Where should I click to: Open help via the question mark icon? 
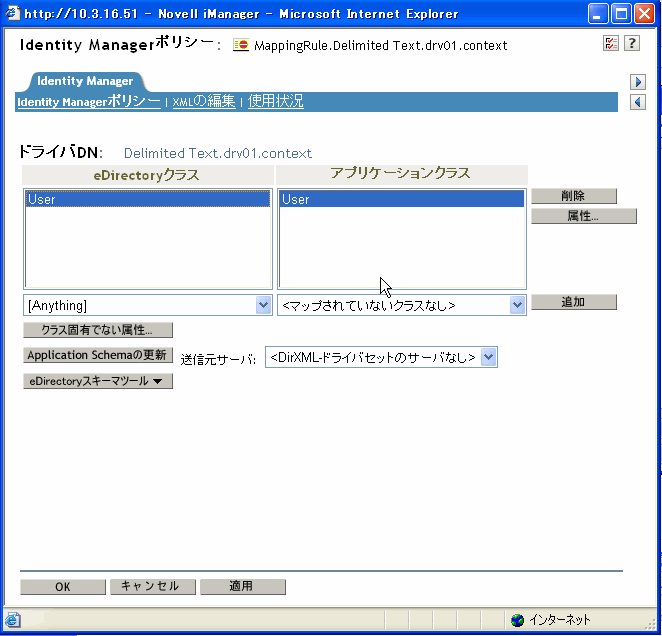click(x=632, y=43)
